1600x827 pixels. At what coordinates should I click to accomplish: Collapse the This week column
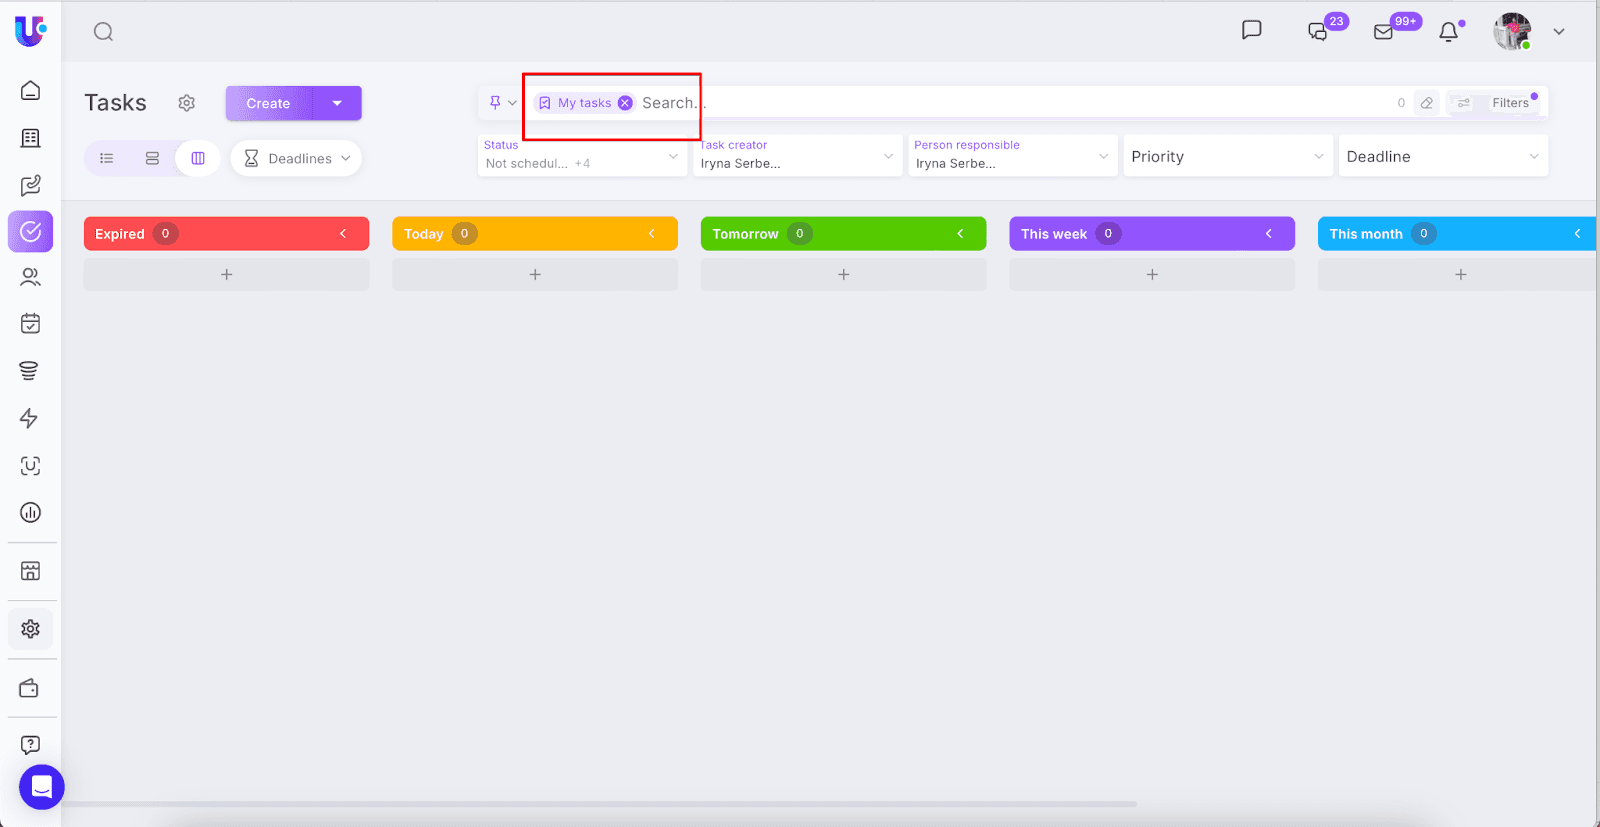point(1269,234)
